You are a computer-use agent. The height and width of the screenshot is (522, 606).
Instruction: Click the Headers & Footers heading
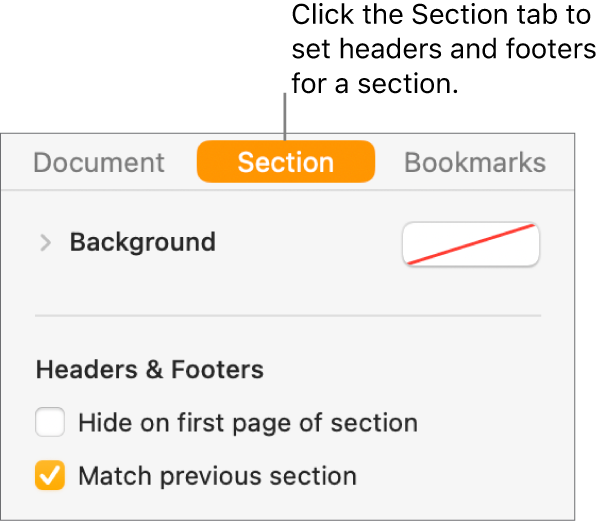coord(150,370)
